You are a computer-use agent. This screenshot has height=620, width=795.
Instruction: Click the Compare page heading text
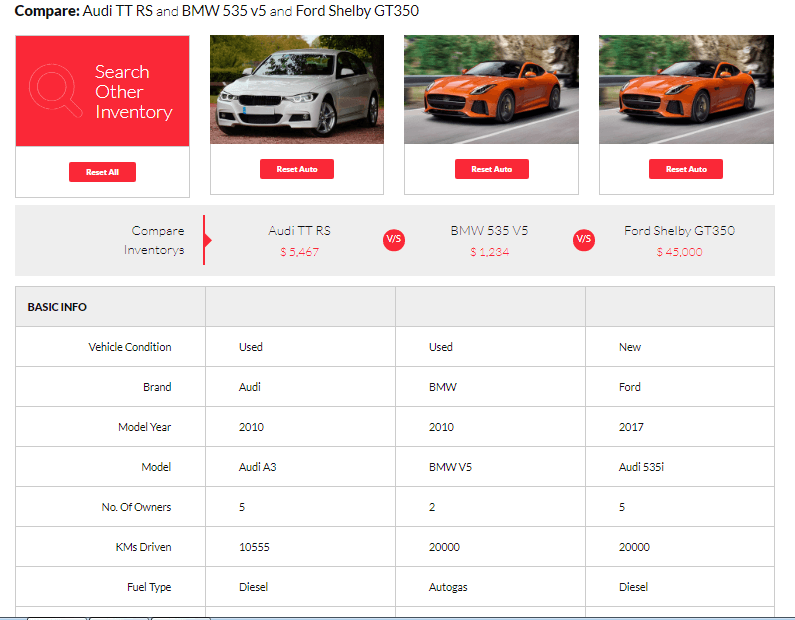click(x=216, y=11)
